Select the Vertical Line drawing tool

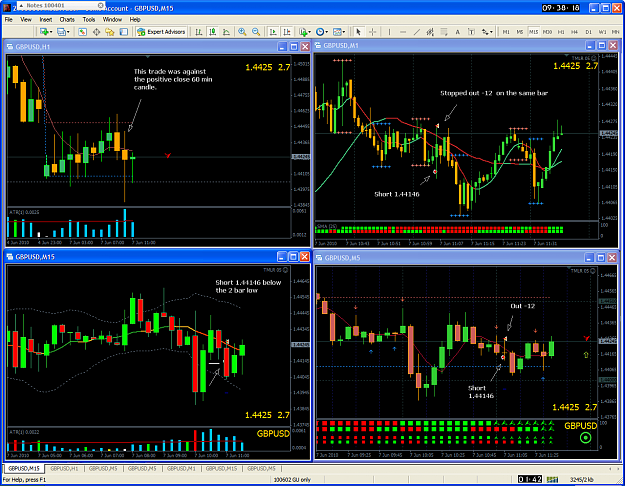click(389, 32)
